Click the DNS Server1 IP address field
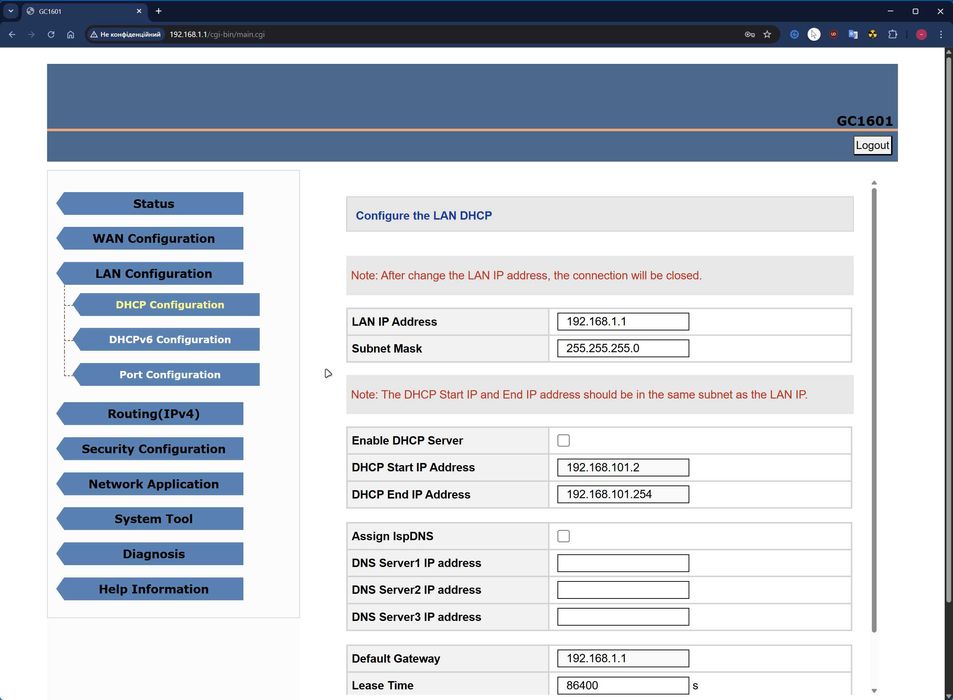 click(x=623, y=563)
